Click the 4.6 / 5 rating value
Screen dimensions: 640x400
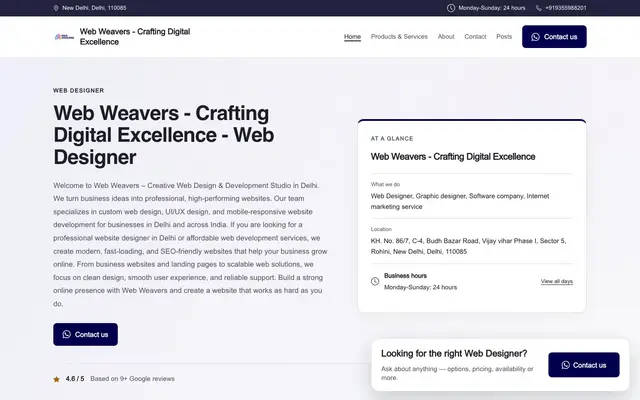point(75,379)
